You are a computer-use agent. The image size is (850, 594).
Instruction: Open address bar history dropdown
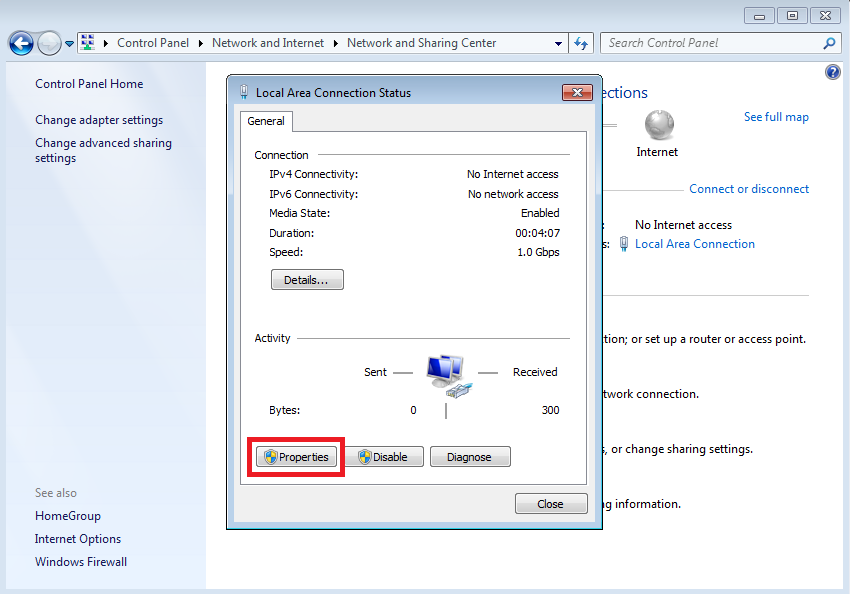click(558, 43)
